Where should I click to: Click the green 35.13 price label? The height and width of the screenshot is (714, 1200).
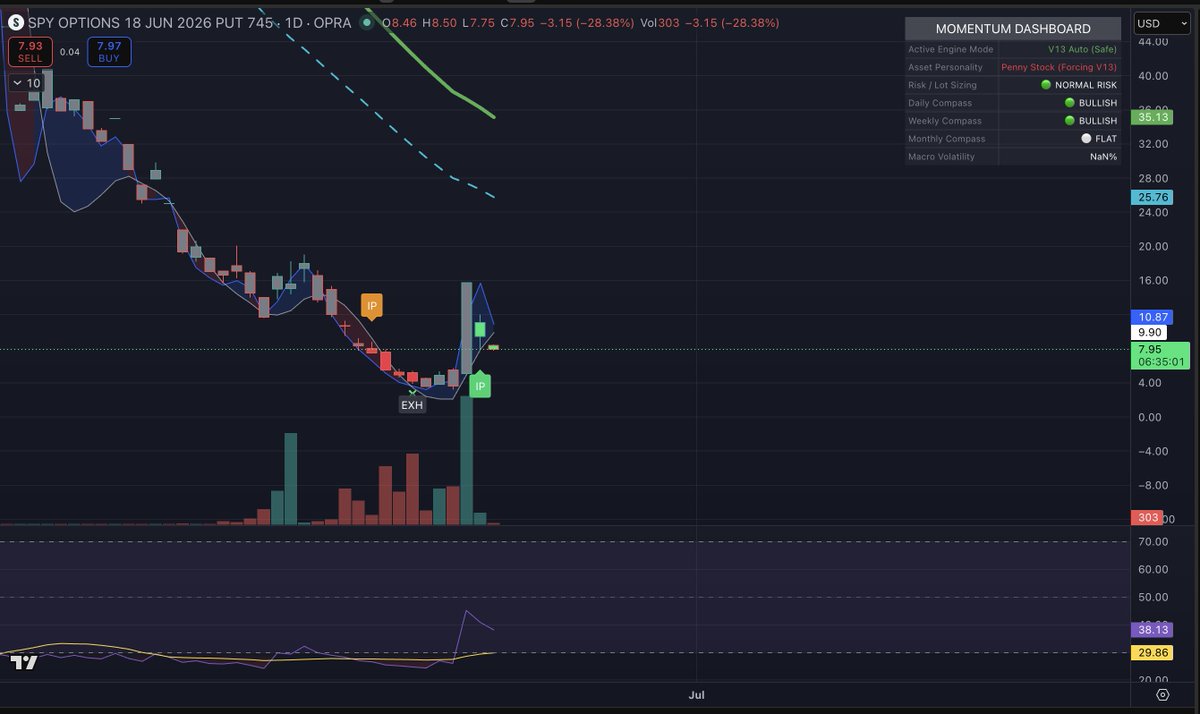click(x=1154, y=117)
